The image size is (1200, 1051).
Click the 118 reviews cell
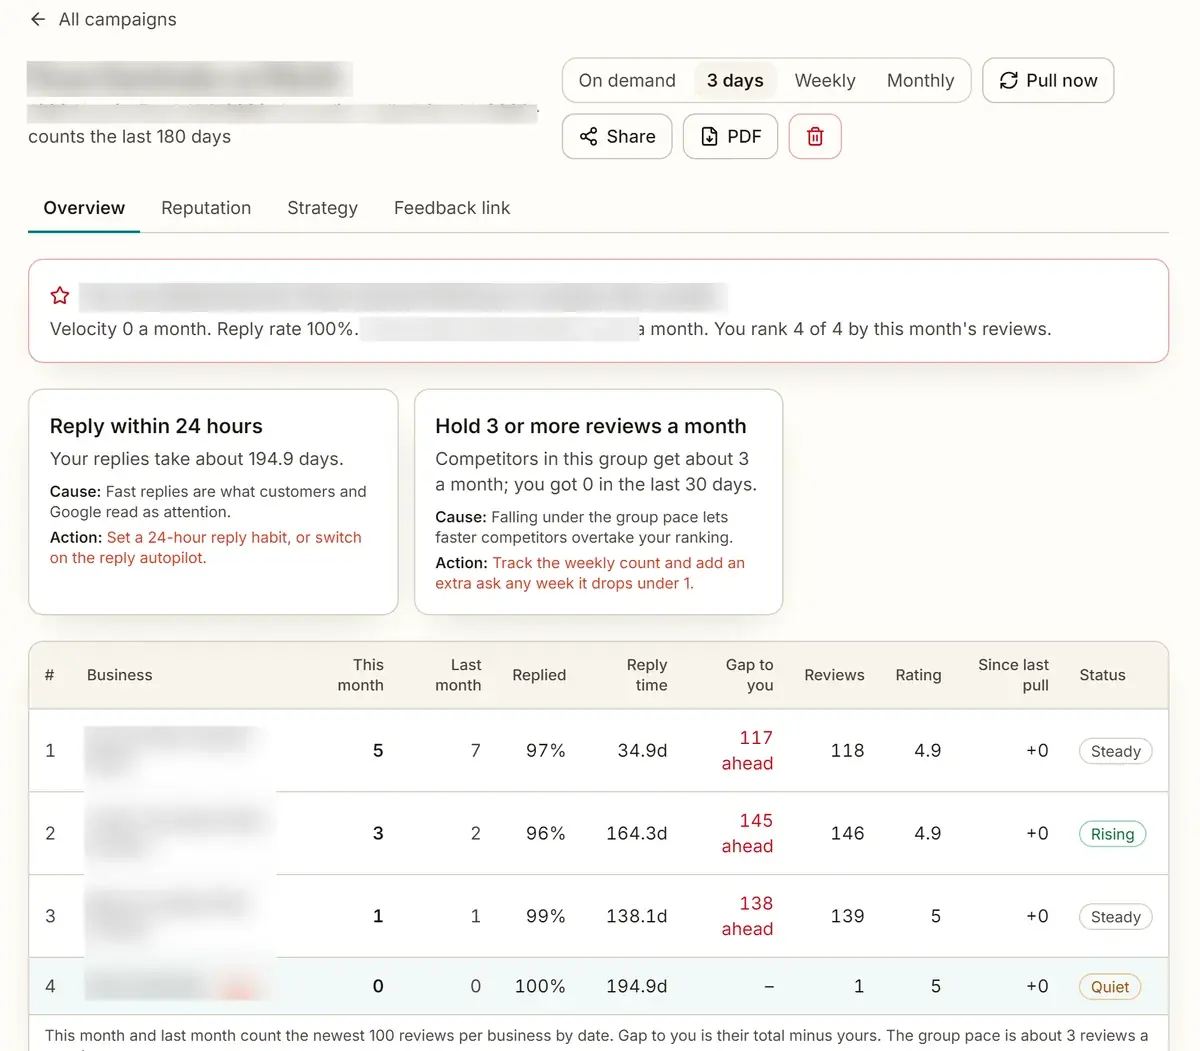pyautogui.click(x=847, y=751)
